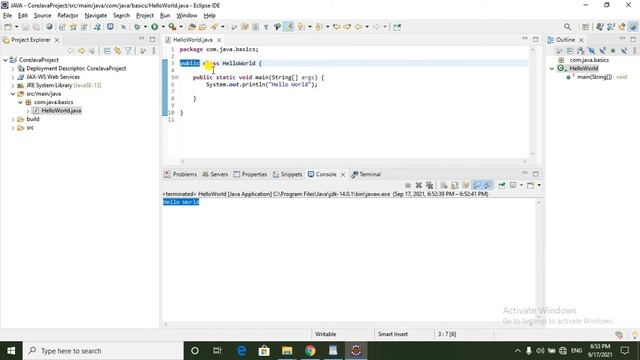Click Terminate (stop square) icon in Console
This screenshot has height=360, width=640.
pyautogui.click(x=407, y=185)
